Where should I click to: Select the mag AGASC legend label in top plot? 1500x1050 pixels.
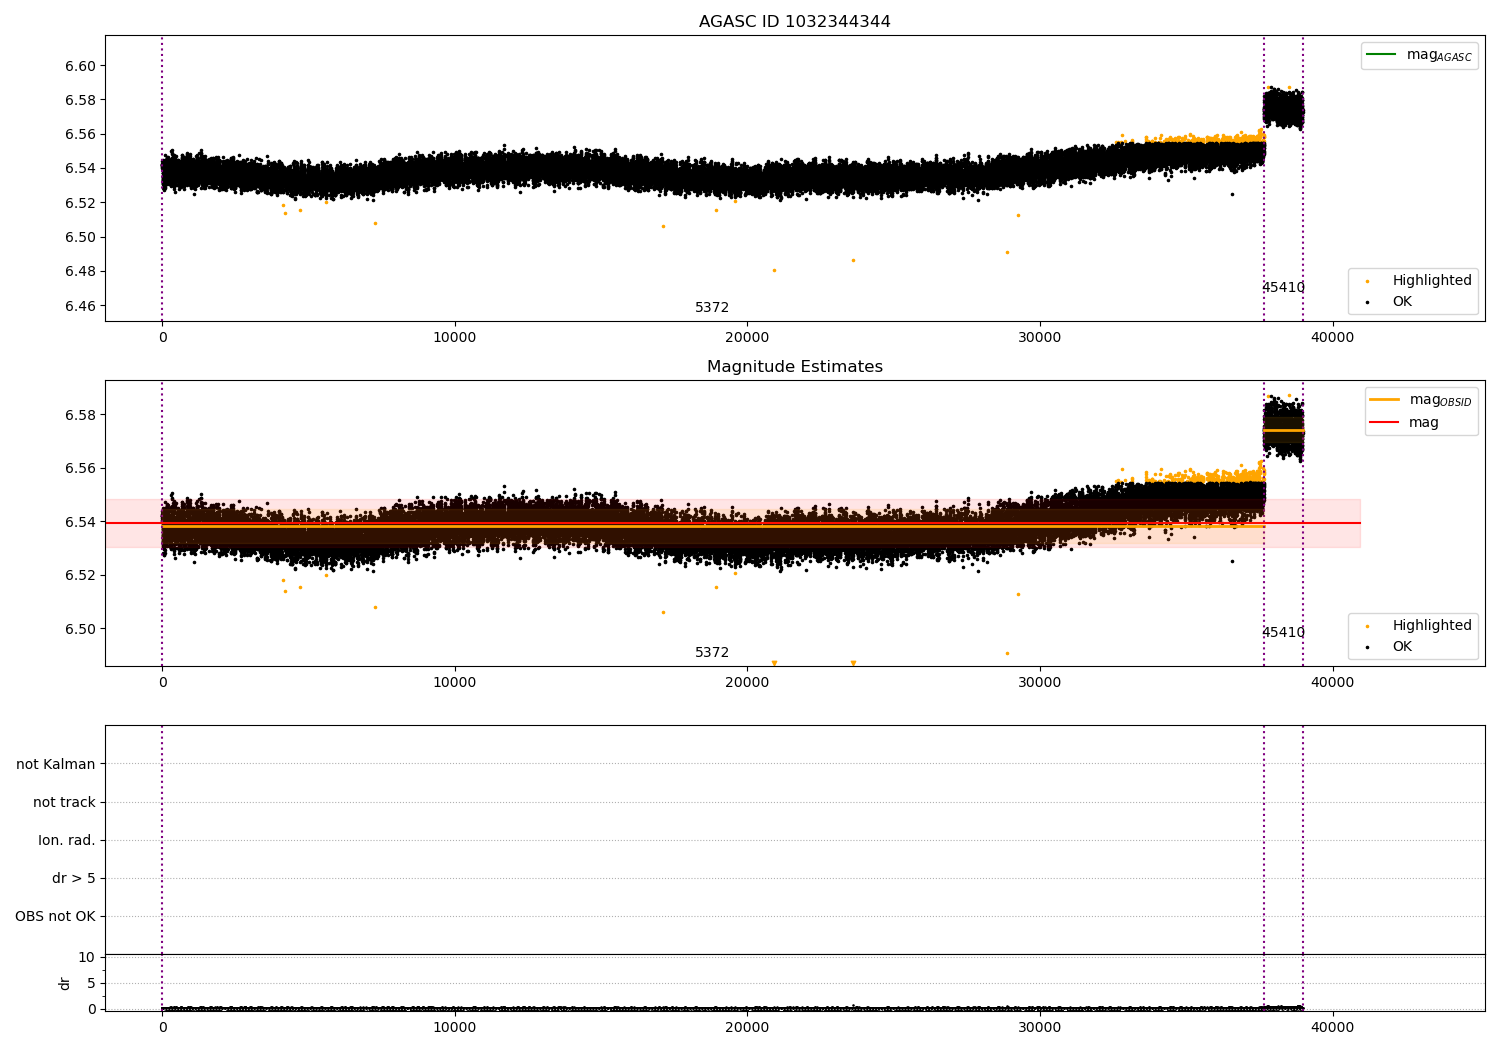point(1439,55)
